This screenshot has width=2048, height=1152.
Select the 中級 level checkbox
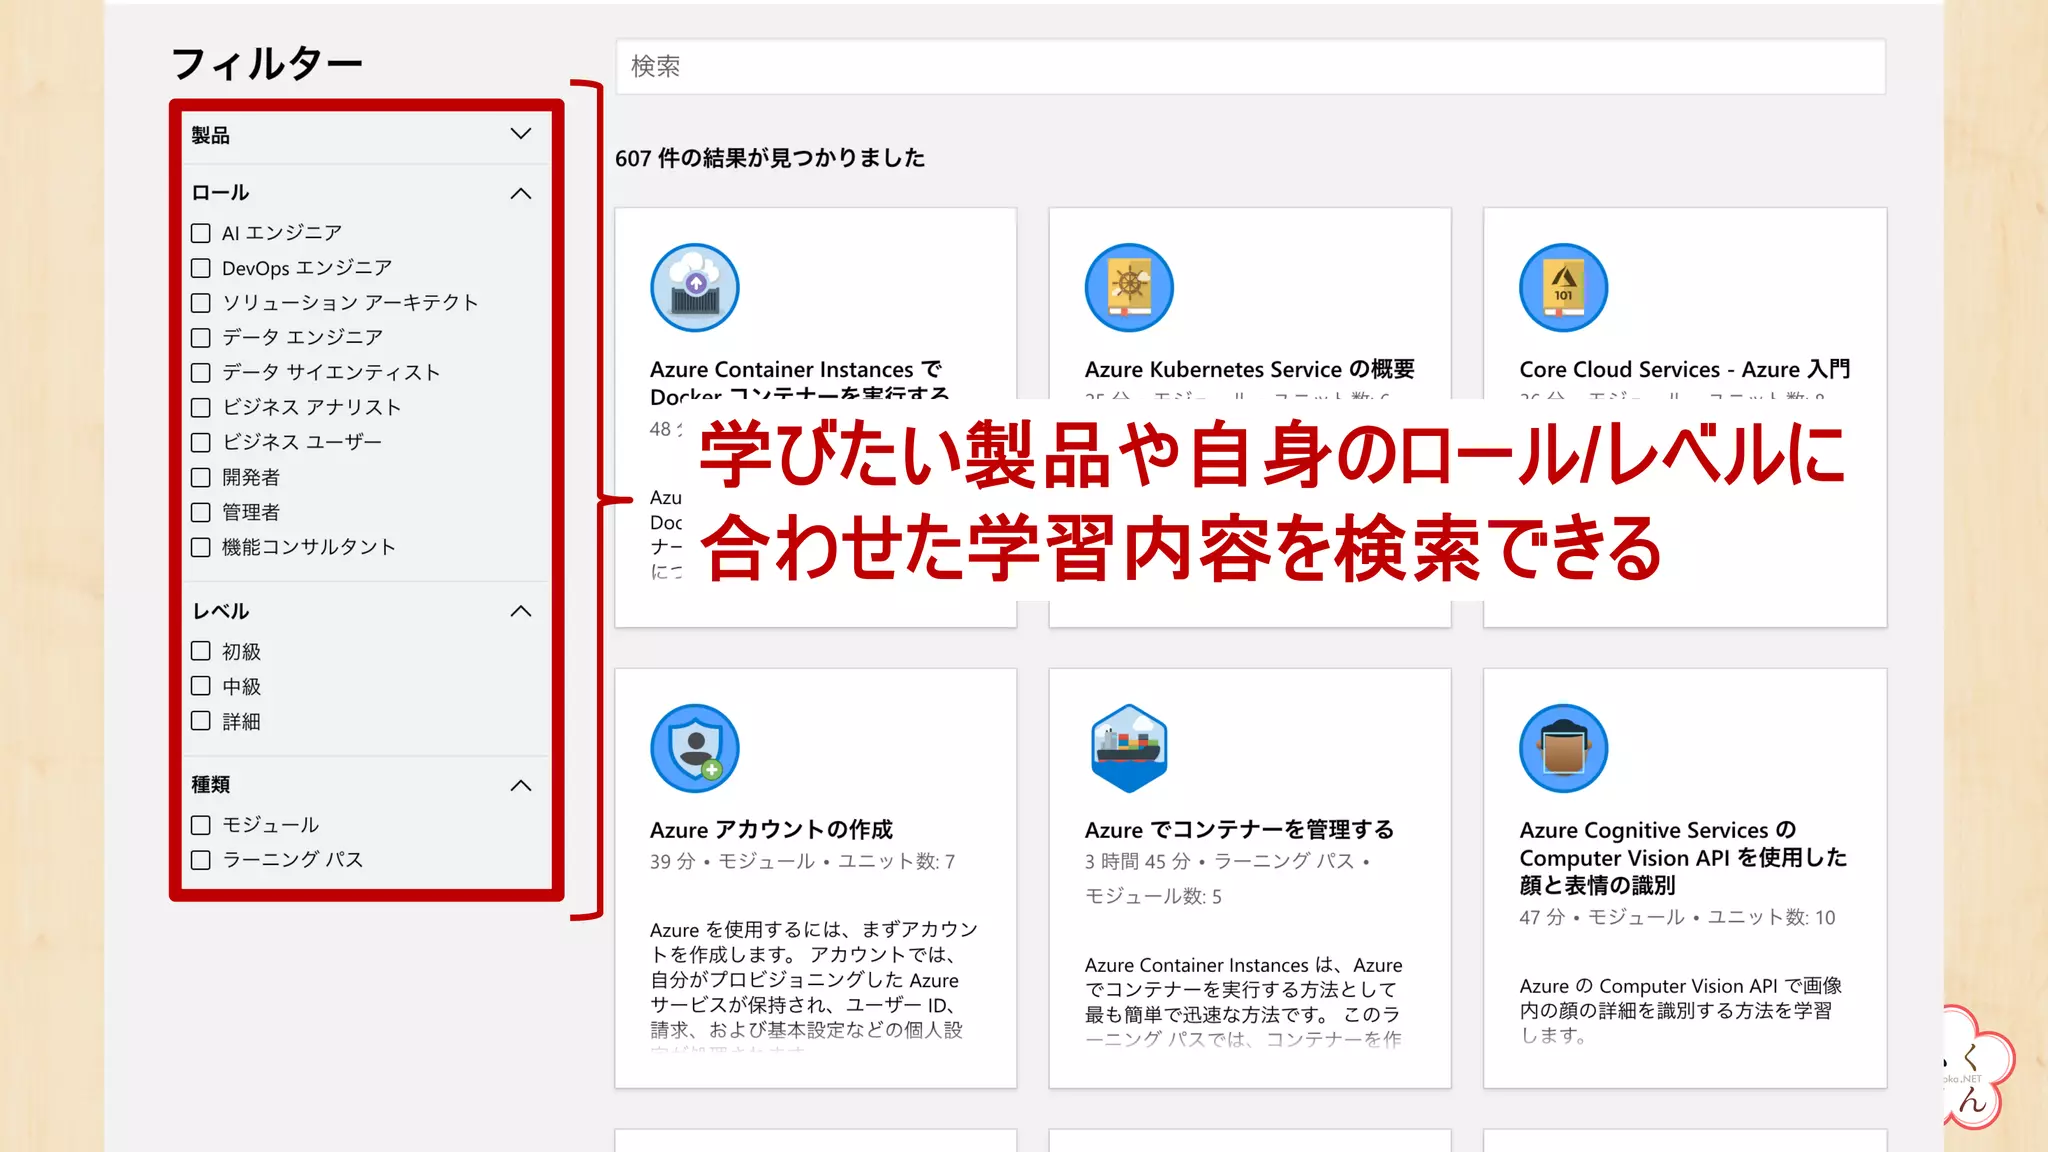[x=201, y=686]
